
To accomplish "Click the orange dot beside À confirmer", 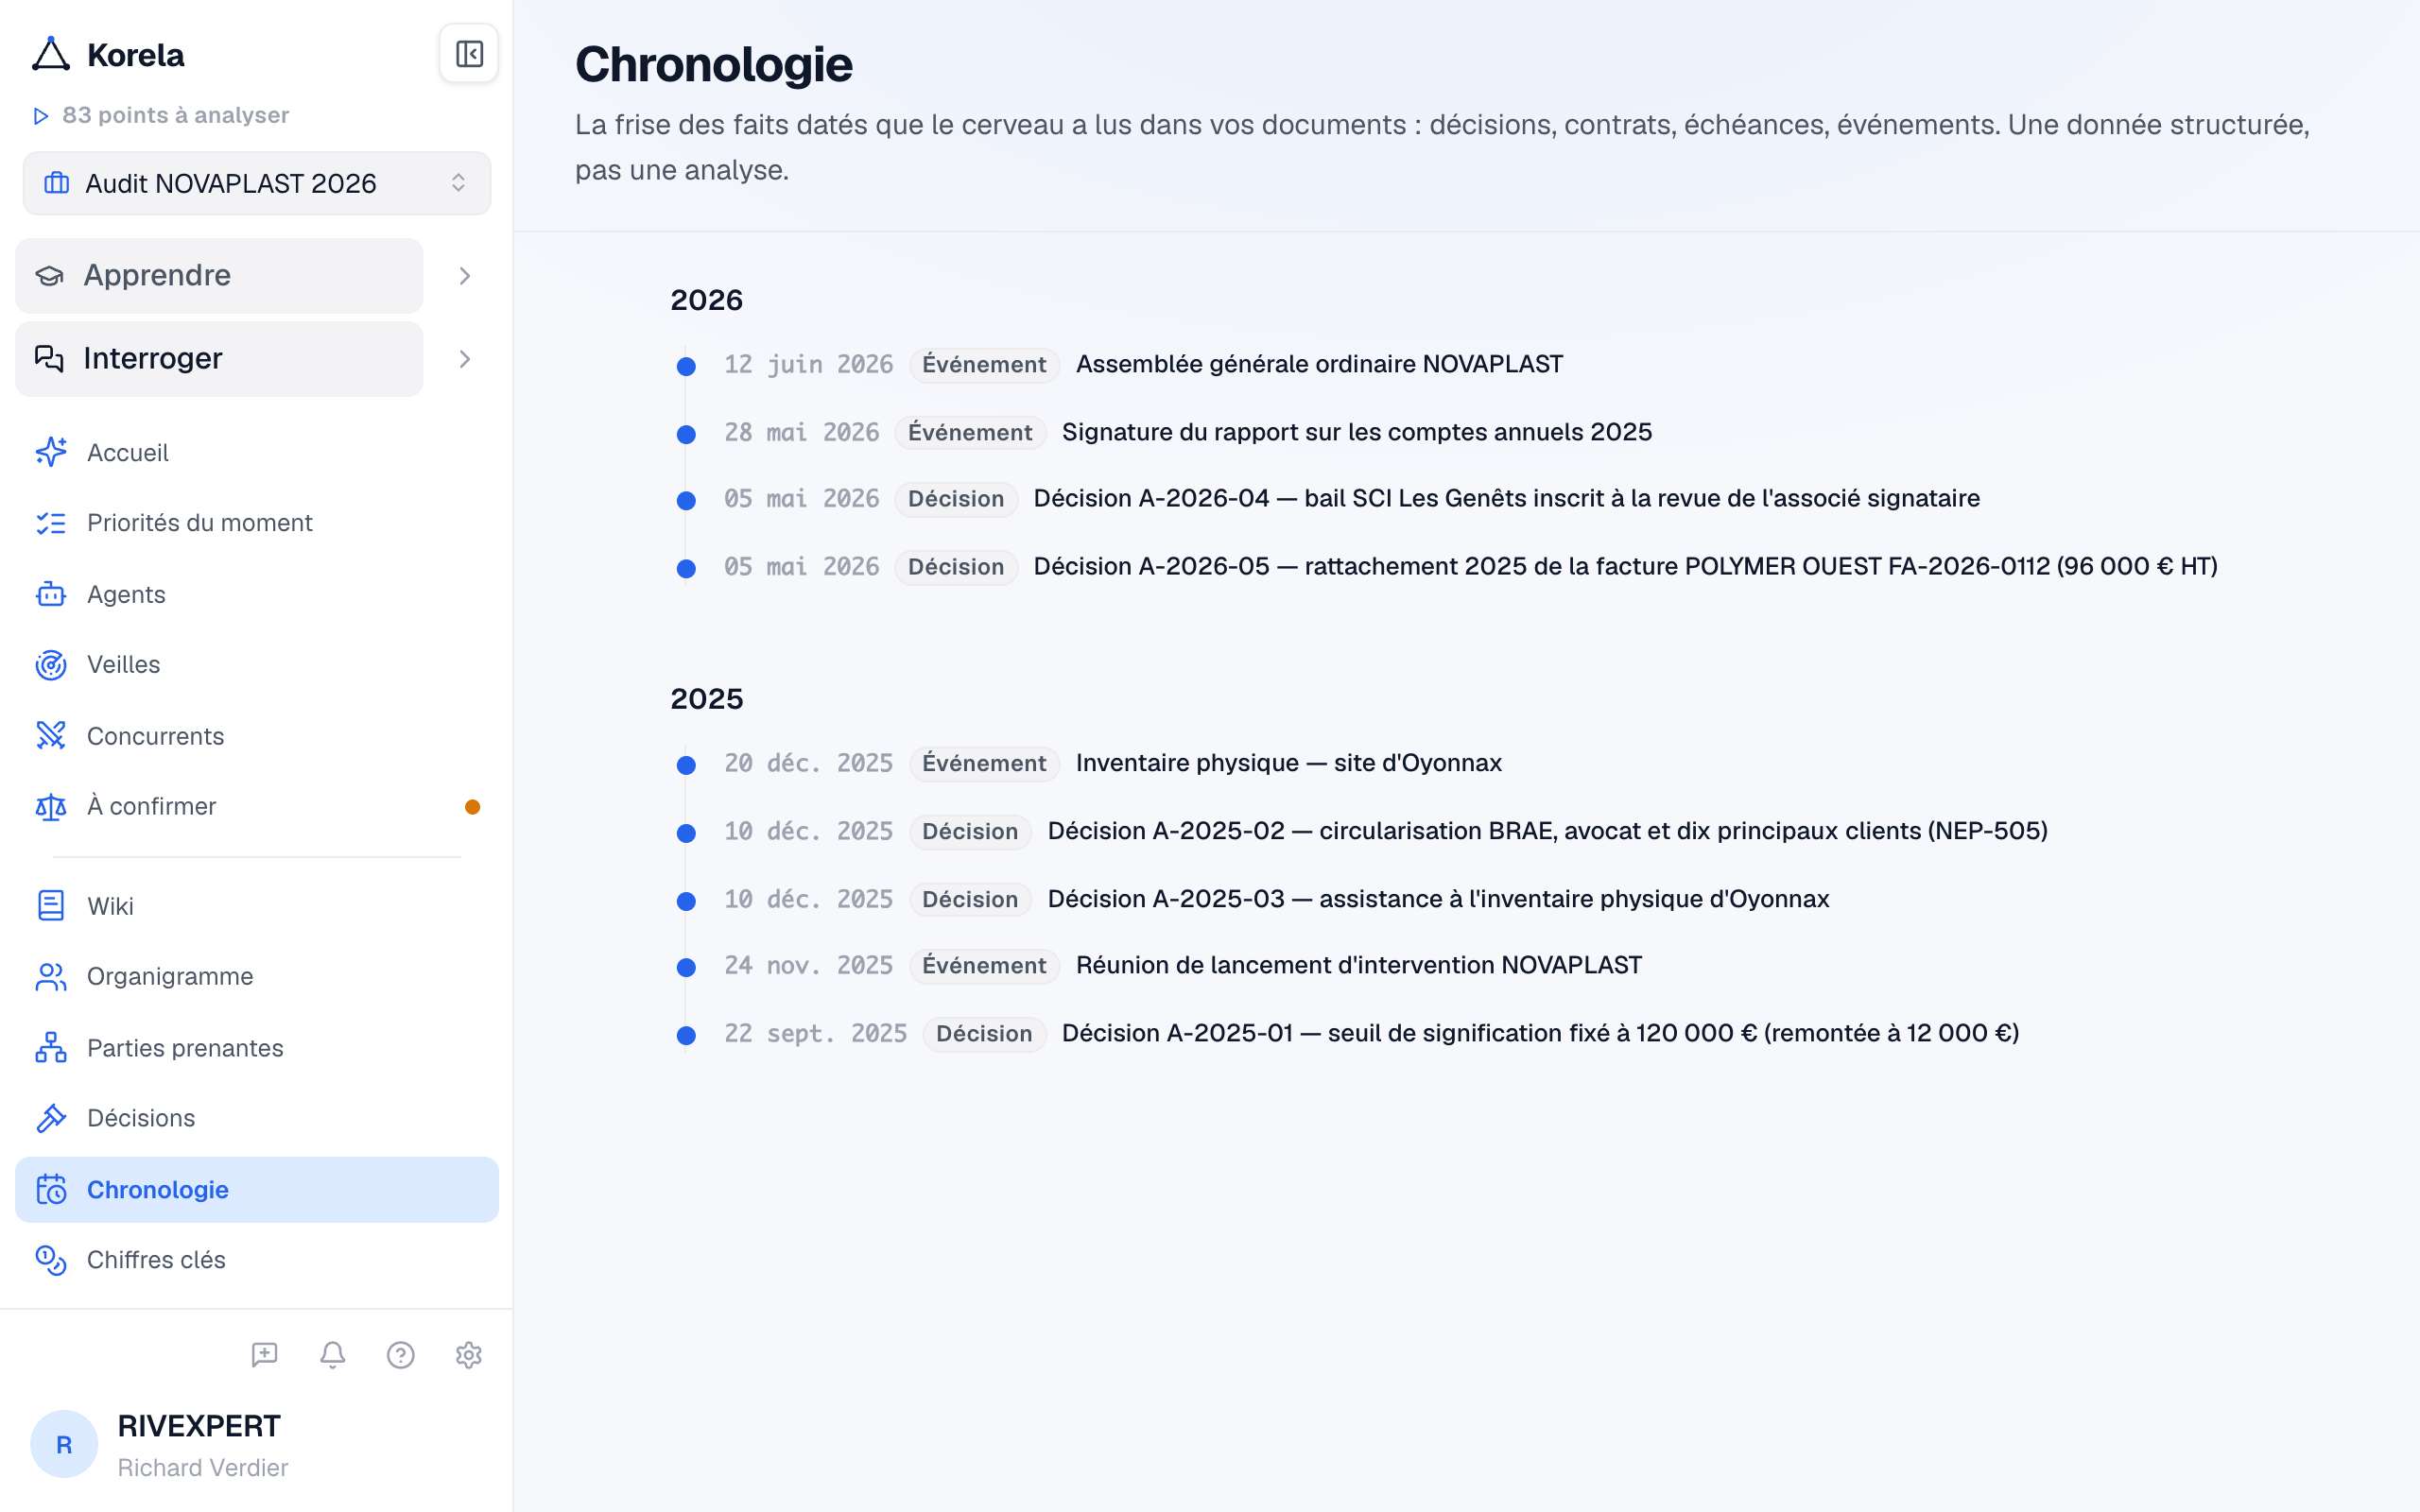I will coord(473,807).
